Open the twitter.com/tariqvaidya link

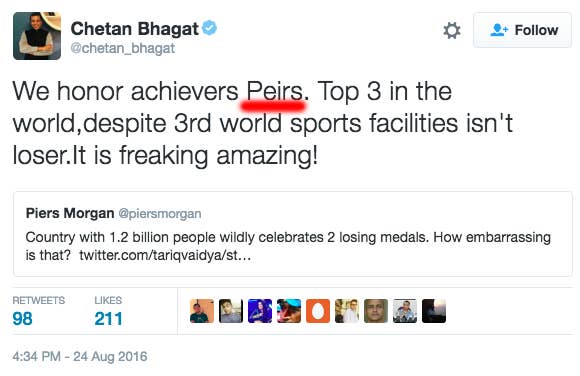(x=165, y=255)
